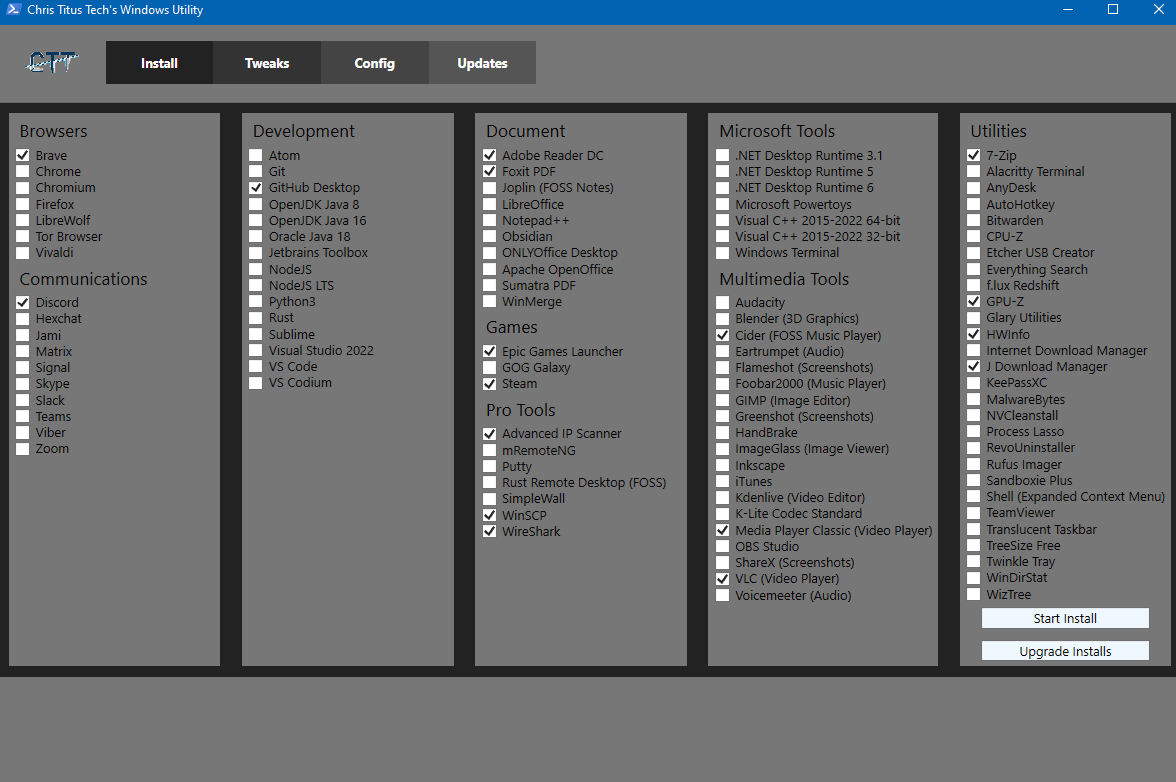Click the Upgrade Installs button
1176x782 pixels.
(x=1065, y=652)
